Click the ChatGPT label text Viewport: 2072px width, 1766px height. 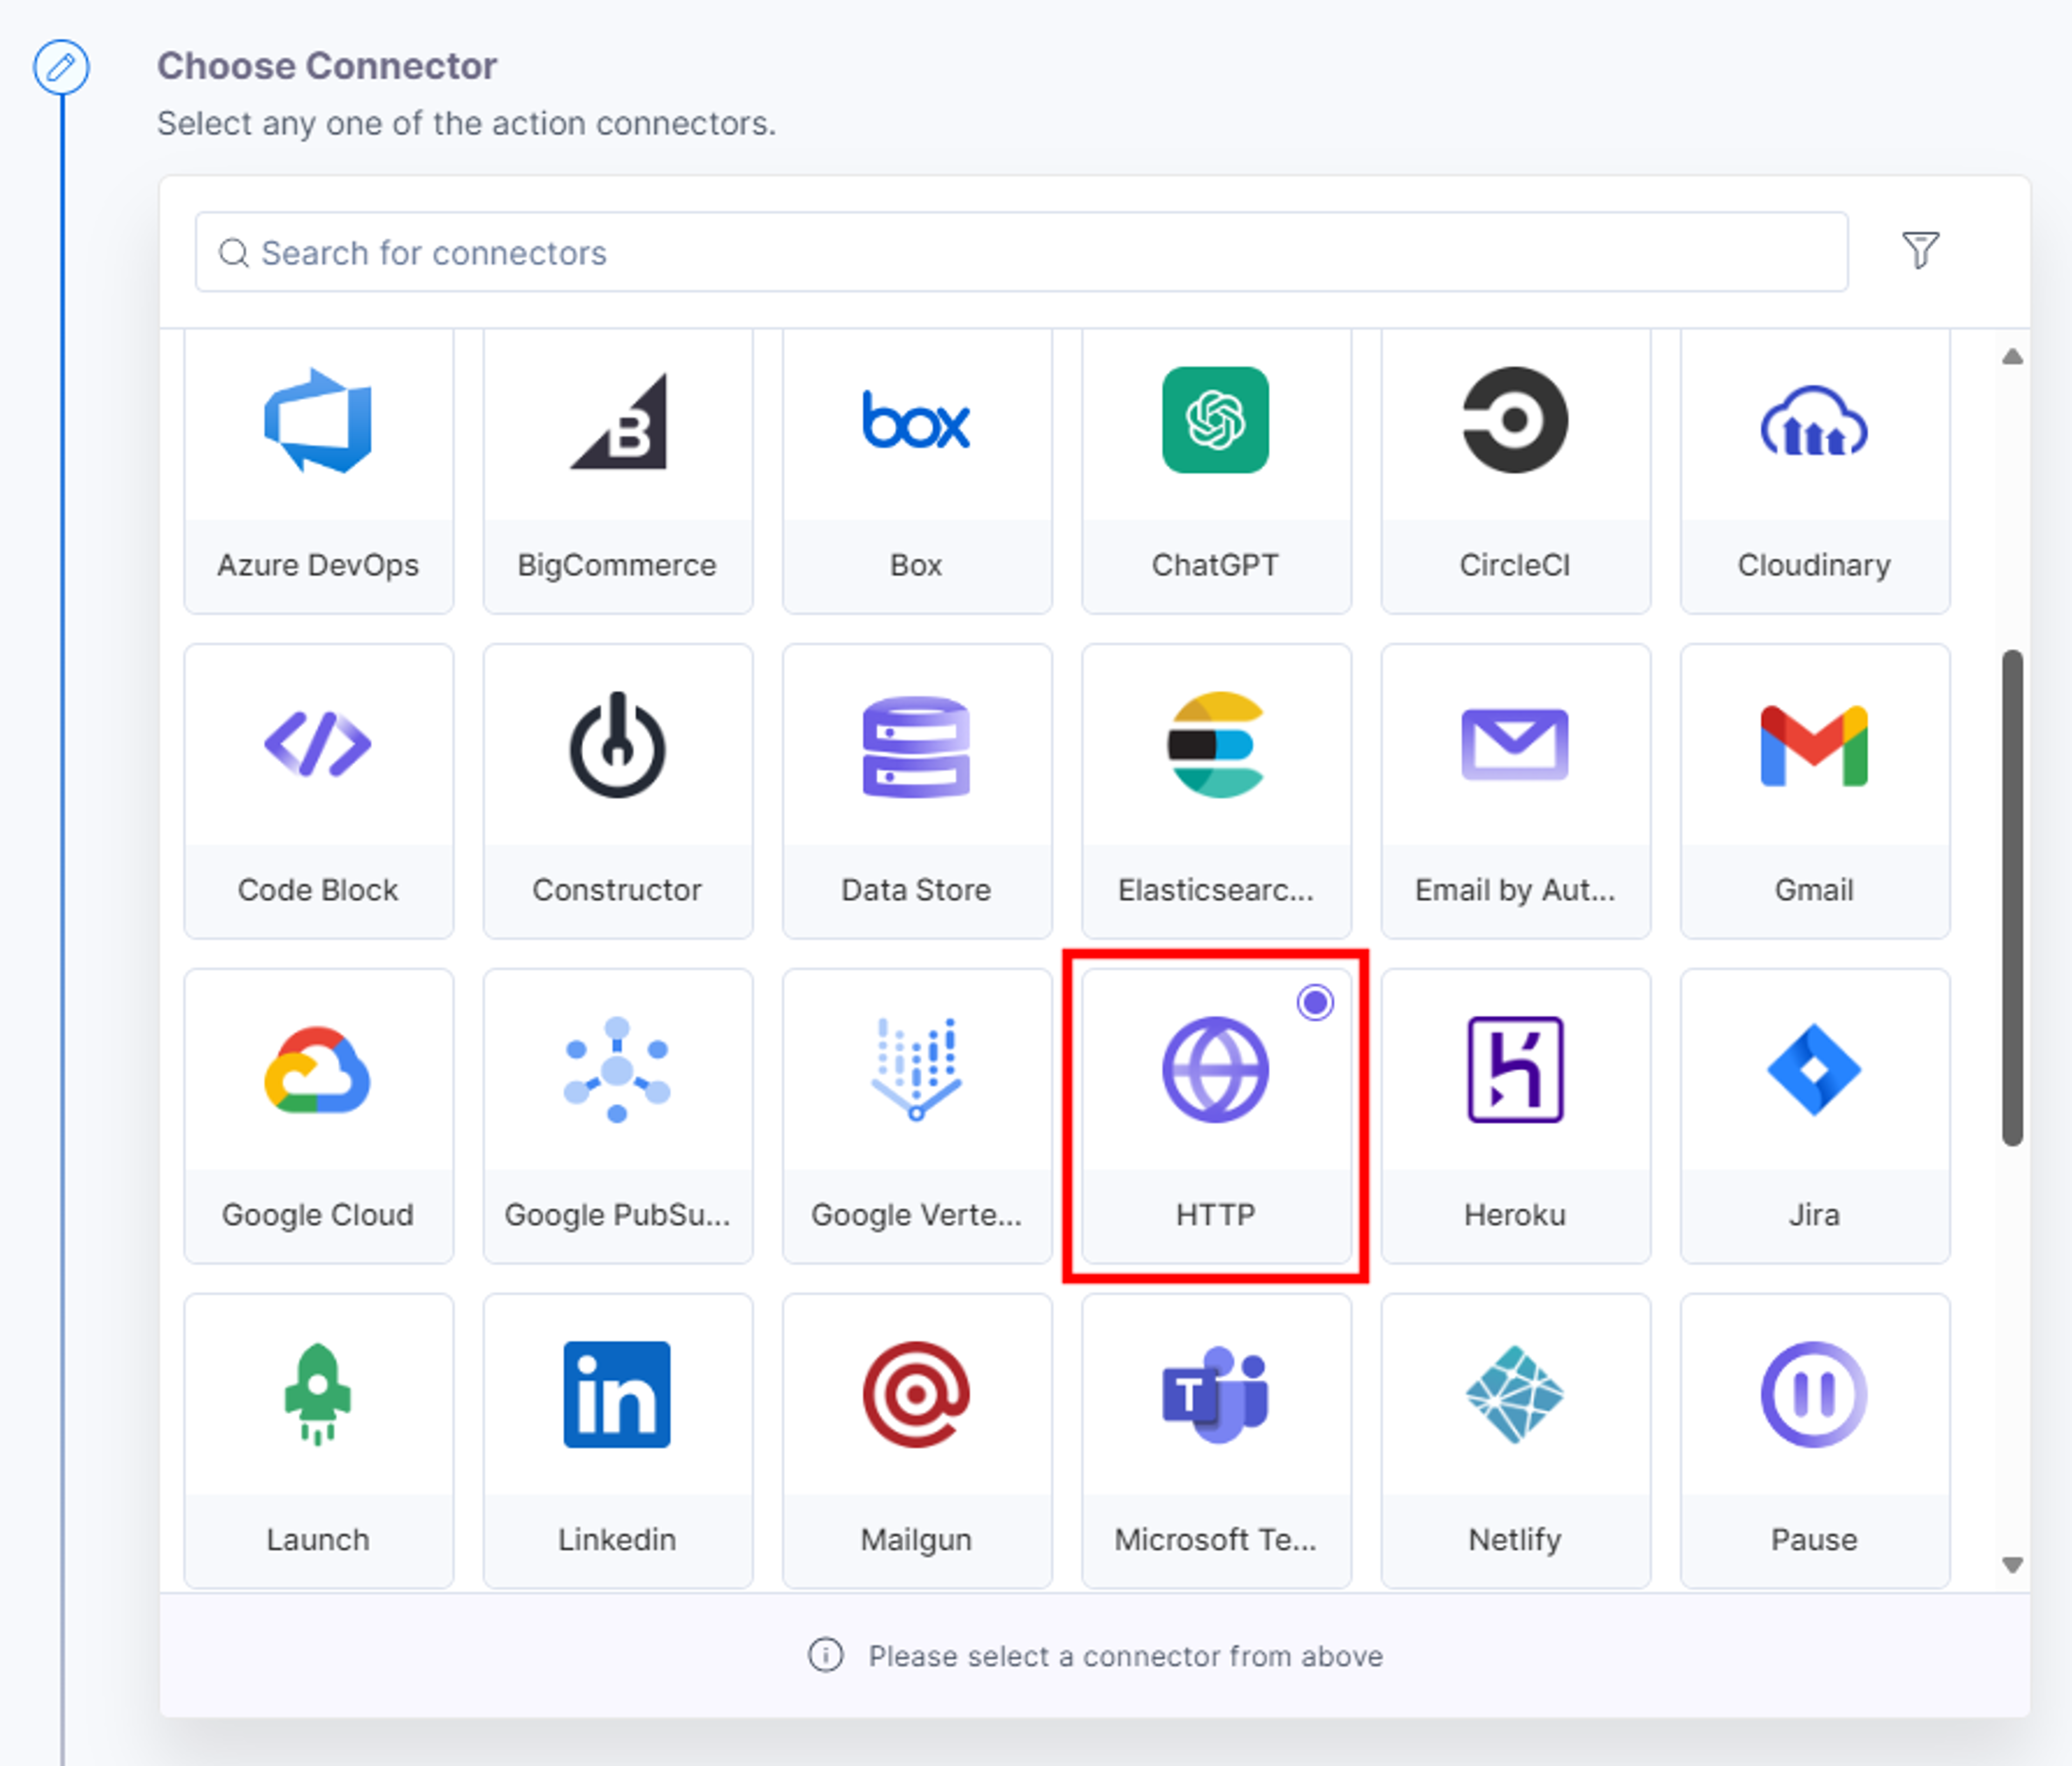click(1215, 564)
